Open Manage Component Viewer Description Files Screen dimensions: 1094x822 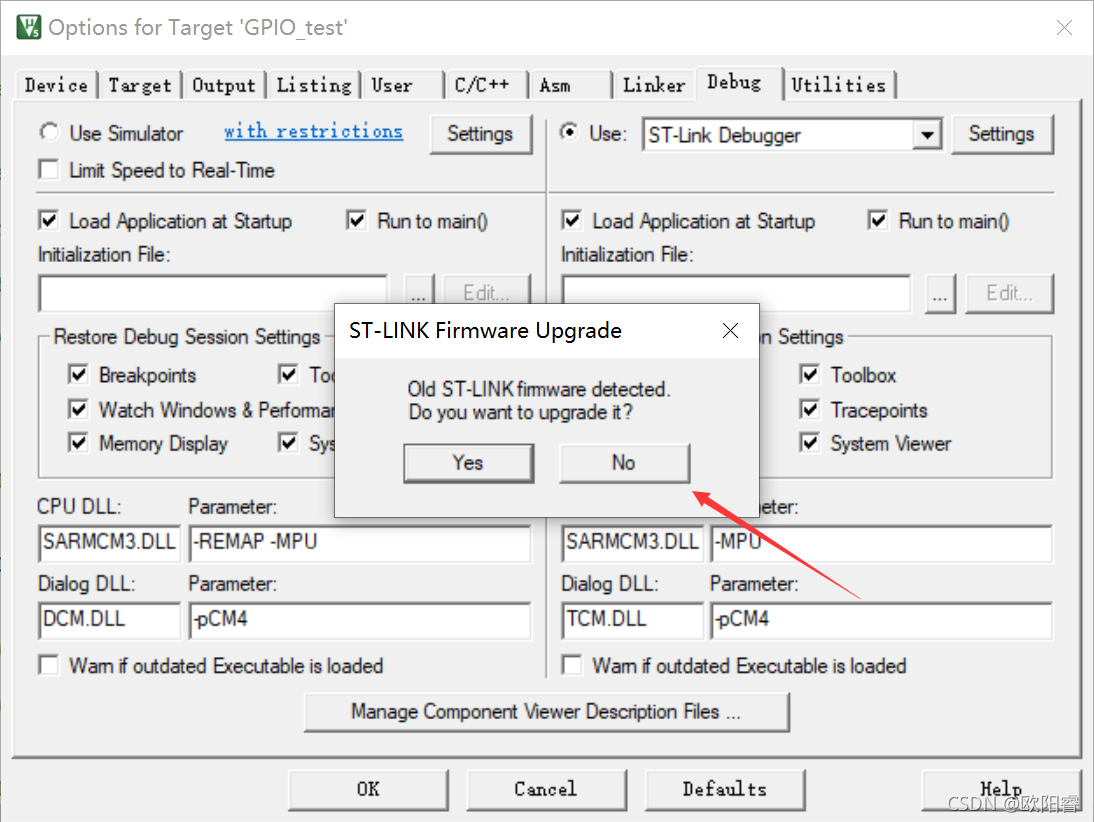pos(547,712)
